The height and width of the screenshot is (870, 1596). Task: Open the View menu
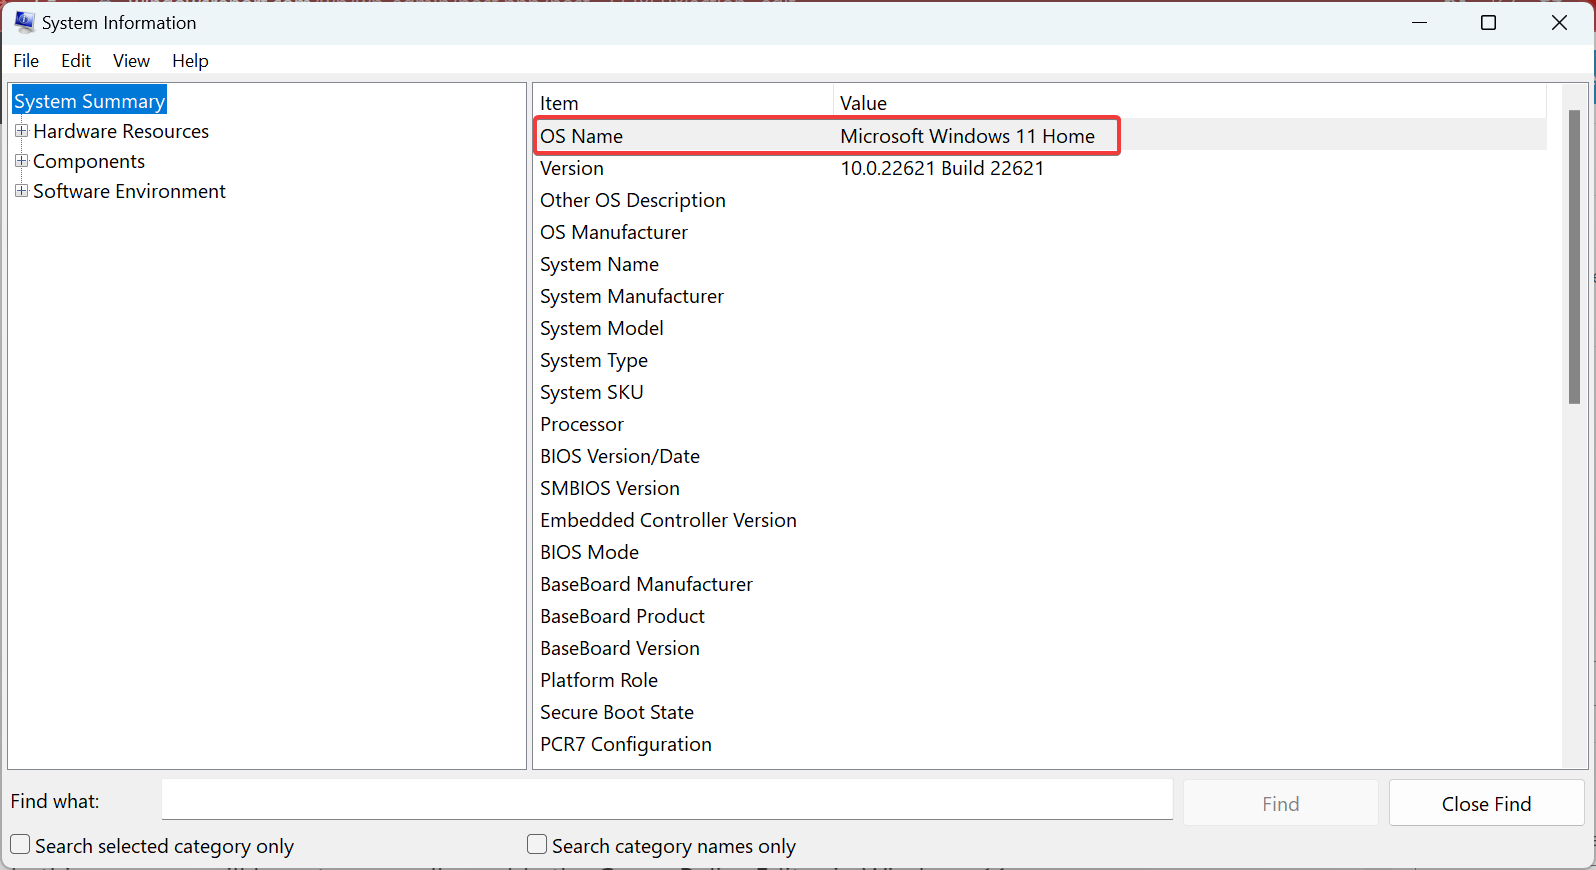click(x=131, y=61)
